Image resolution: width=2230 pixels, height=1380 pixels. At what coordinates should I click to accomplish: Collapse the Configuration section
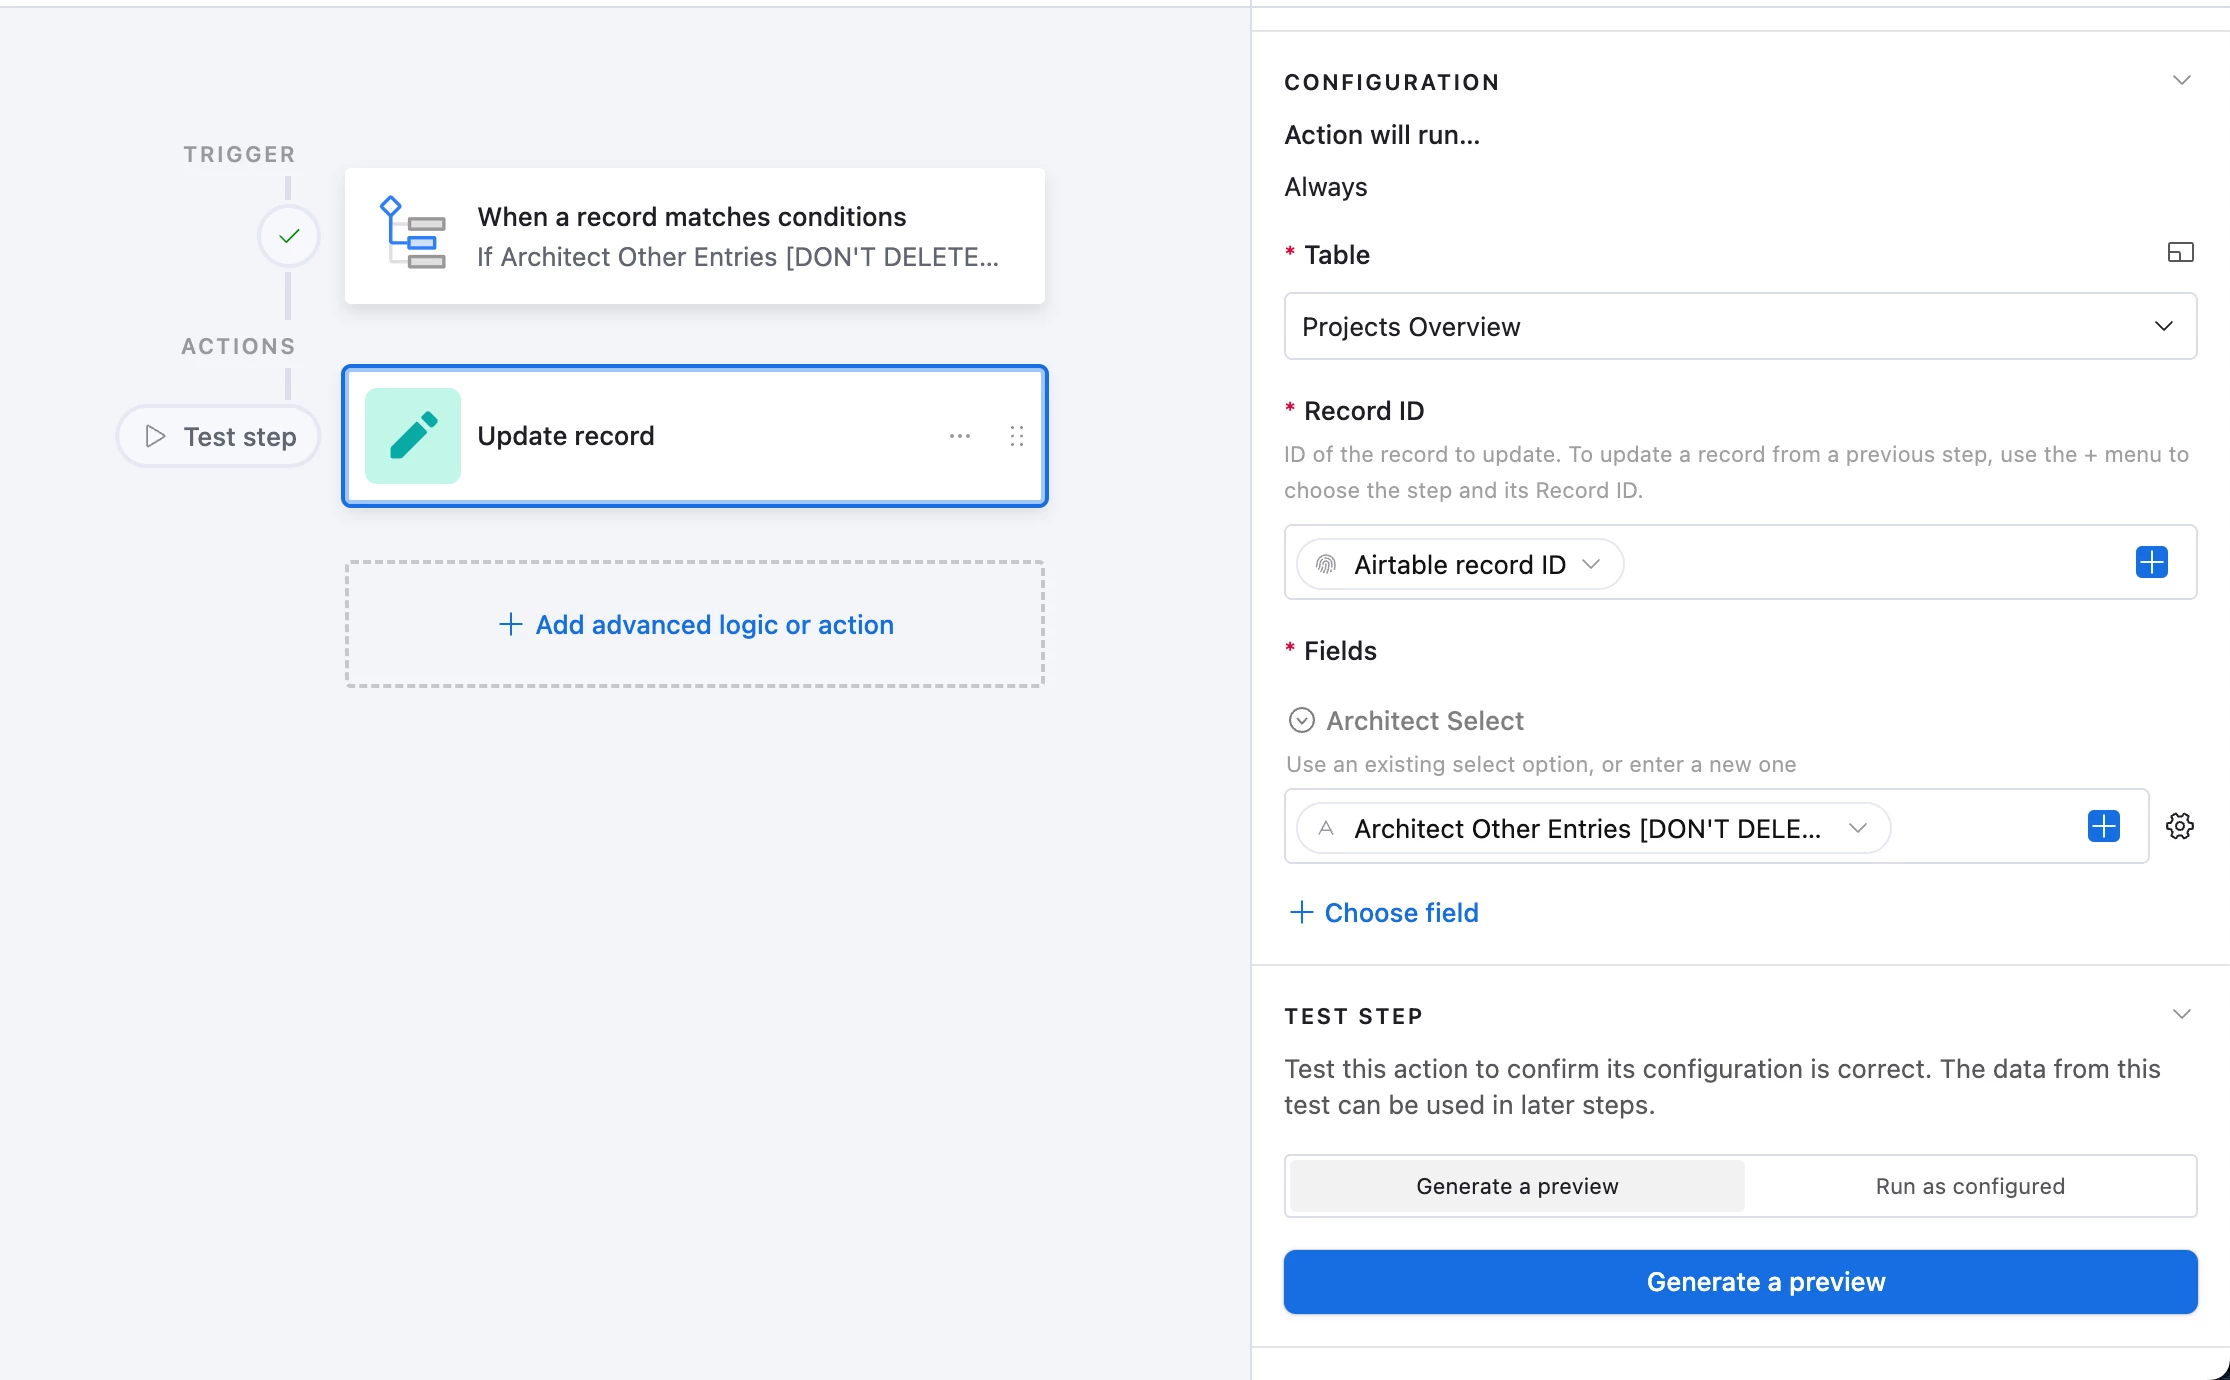(2181, 80)
